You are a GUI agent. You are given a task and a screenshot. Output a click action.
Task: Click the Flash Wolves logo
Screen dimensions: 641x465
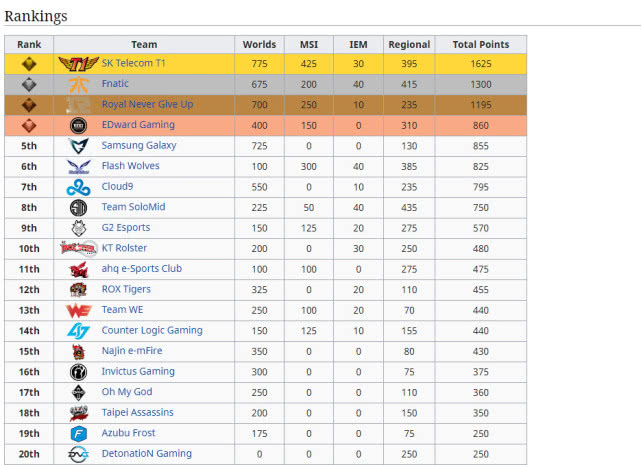coord(78,166)
